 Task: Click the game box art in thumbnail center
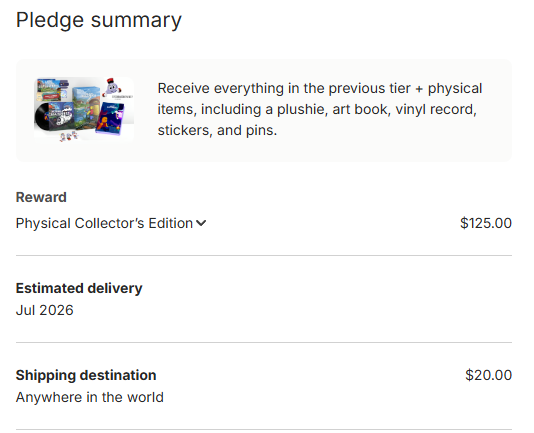[85, 106]
